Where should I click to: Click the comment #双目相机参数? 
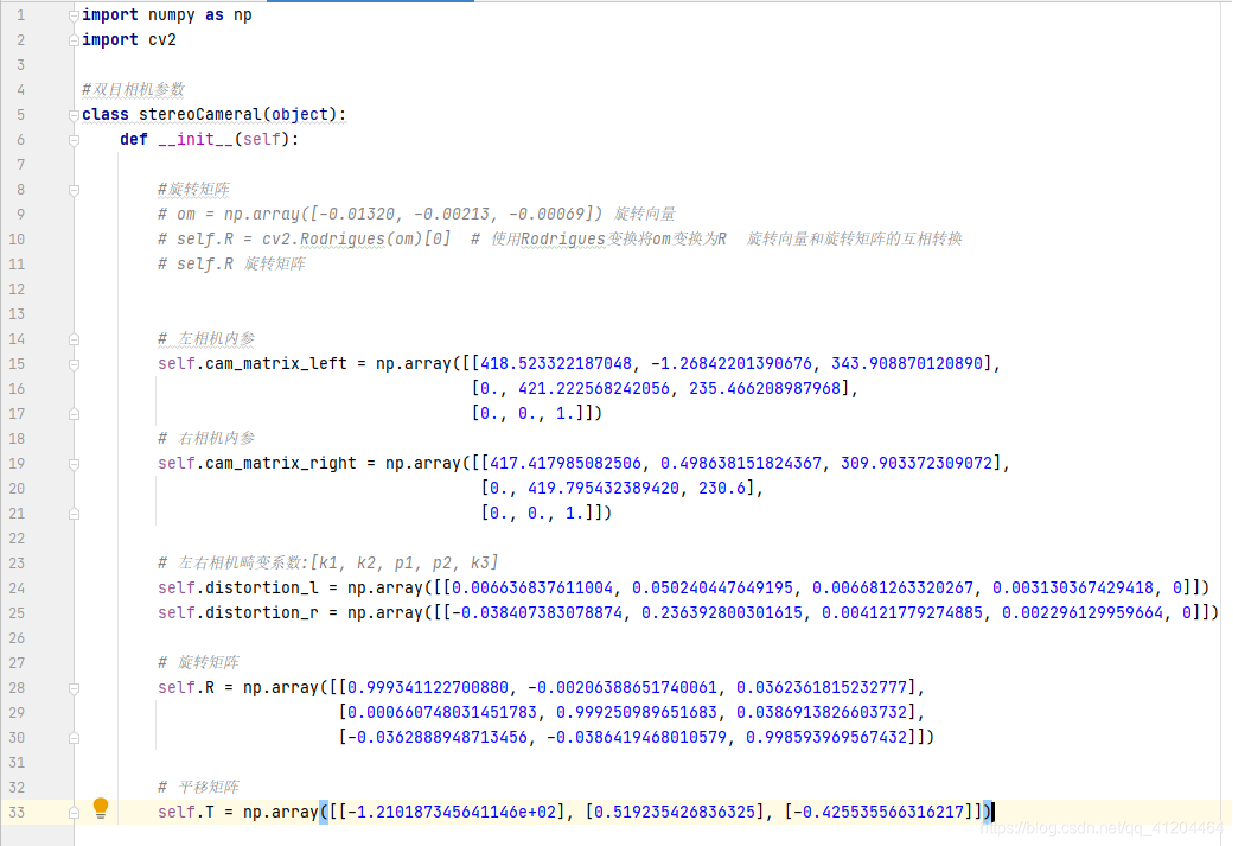[x=133, y=90]
